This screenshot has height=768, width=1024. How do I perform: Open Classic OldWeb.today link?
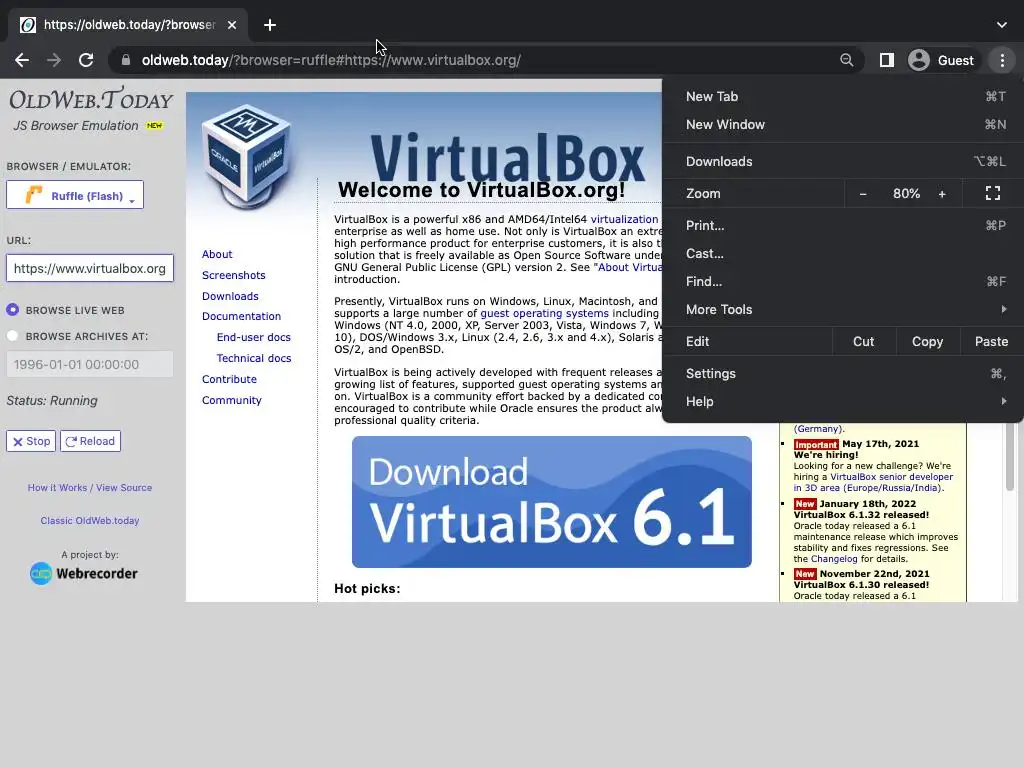89,520
